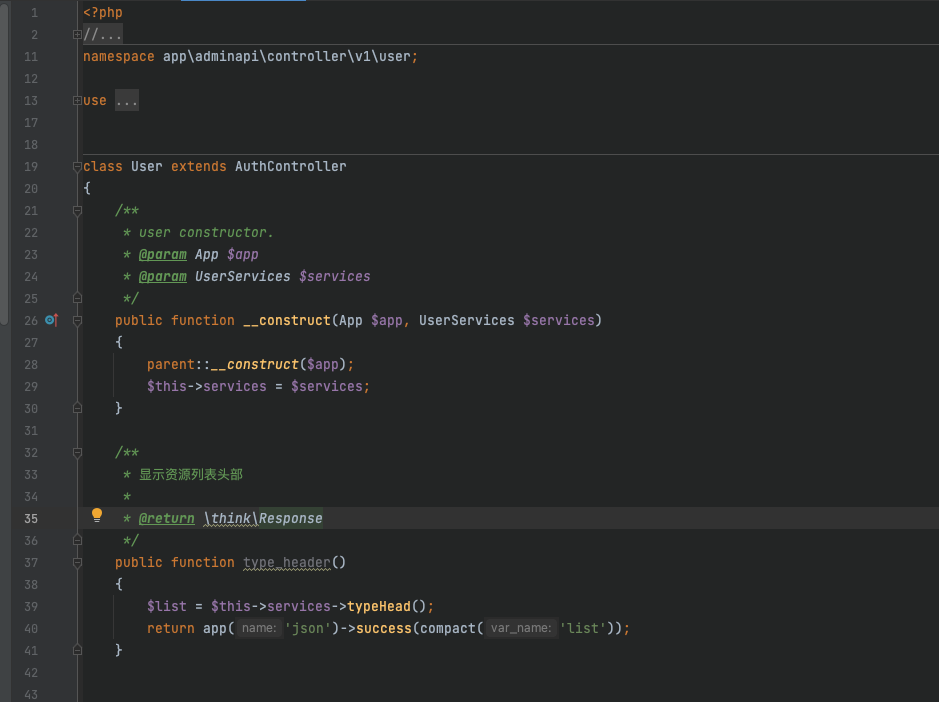Click the type_header function name
939x702 pixels.
coord(286,563)
